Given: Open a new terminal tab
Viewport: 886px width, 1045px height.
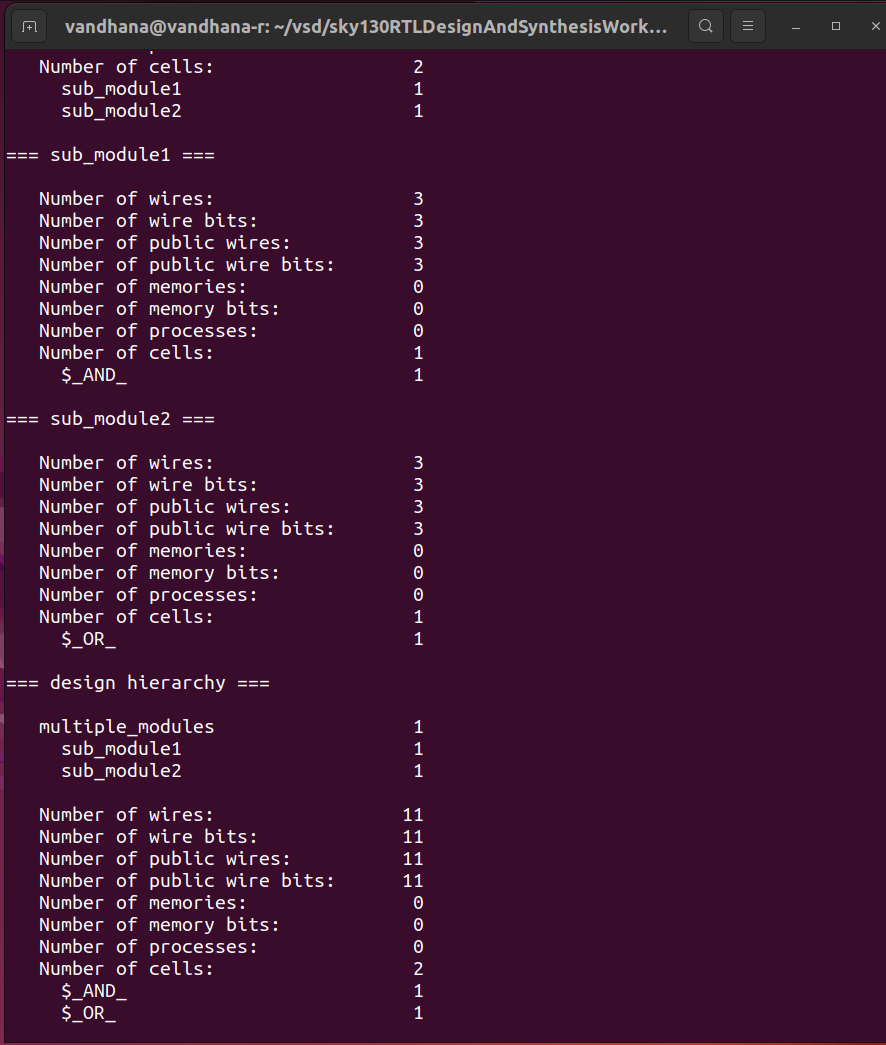Looking at the screenshot, I should pos(28,26).
